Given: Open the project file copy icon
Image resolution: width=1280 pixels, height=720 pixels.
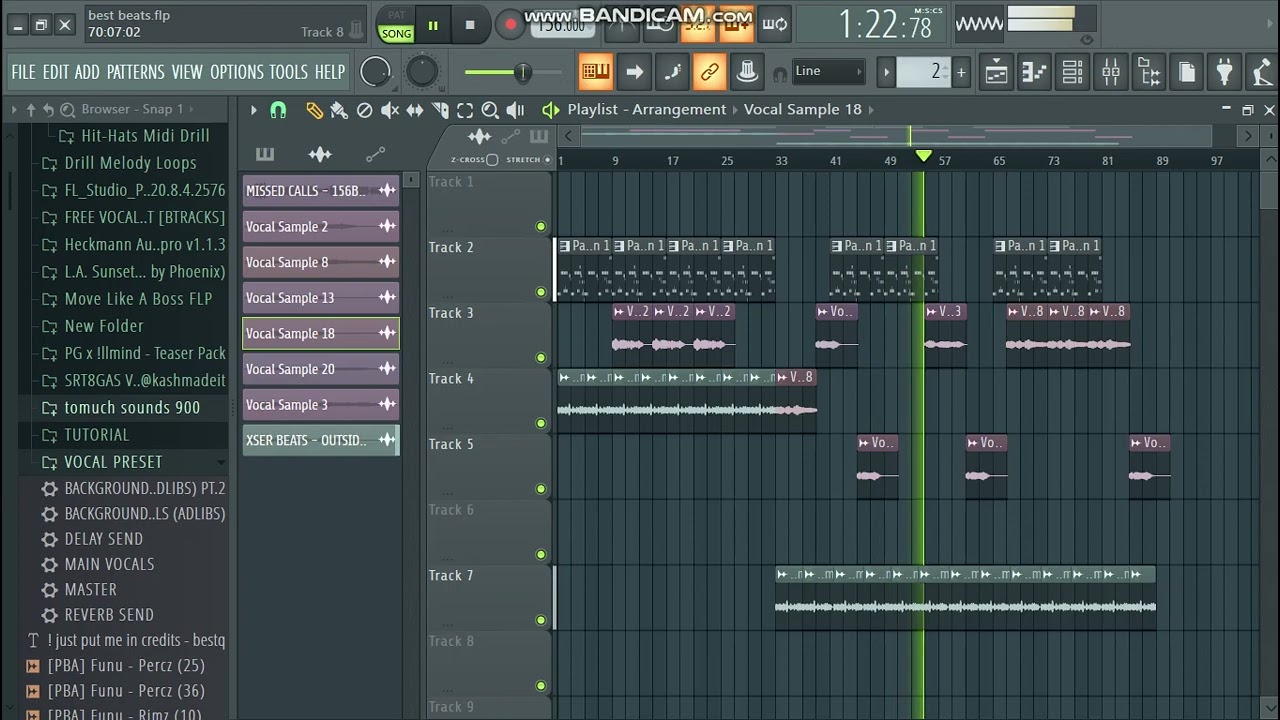Looking at the screenshot, I should click(x=1186, y=72).
